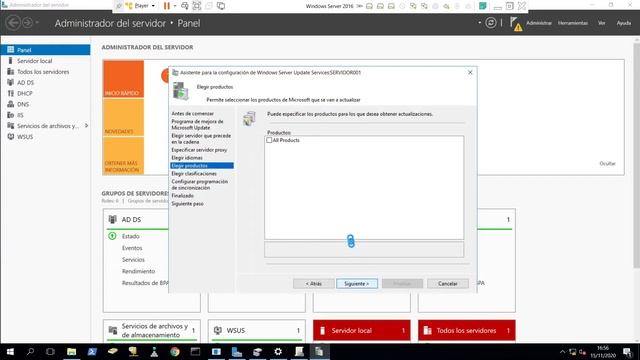
Task: Click VMware pause virtual machine icon
Action: pyautogui.click(x=167, y=6)
